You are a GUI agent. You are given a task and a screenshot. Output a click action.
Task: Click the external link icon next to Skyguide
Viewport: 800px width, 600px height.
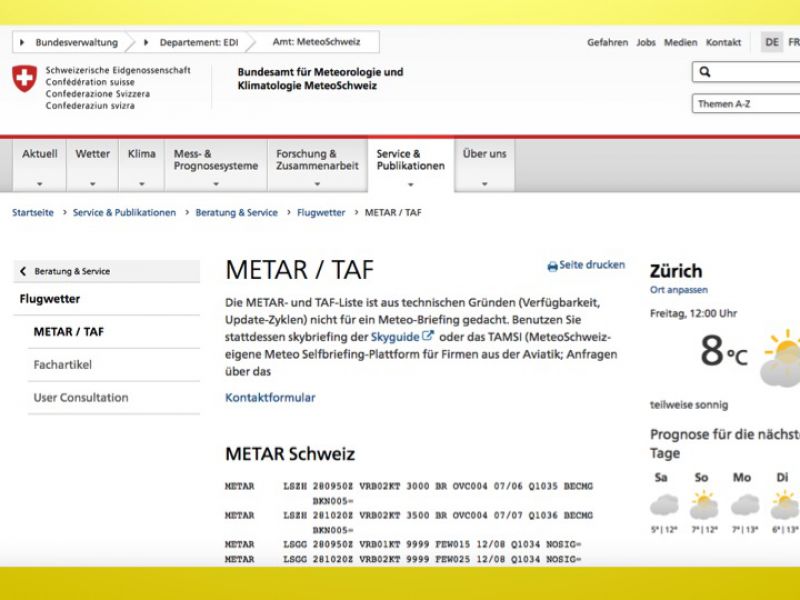click(x=428, y=336)
